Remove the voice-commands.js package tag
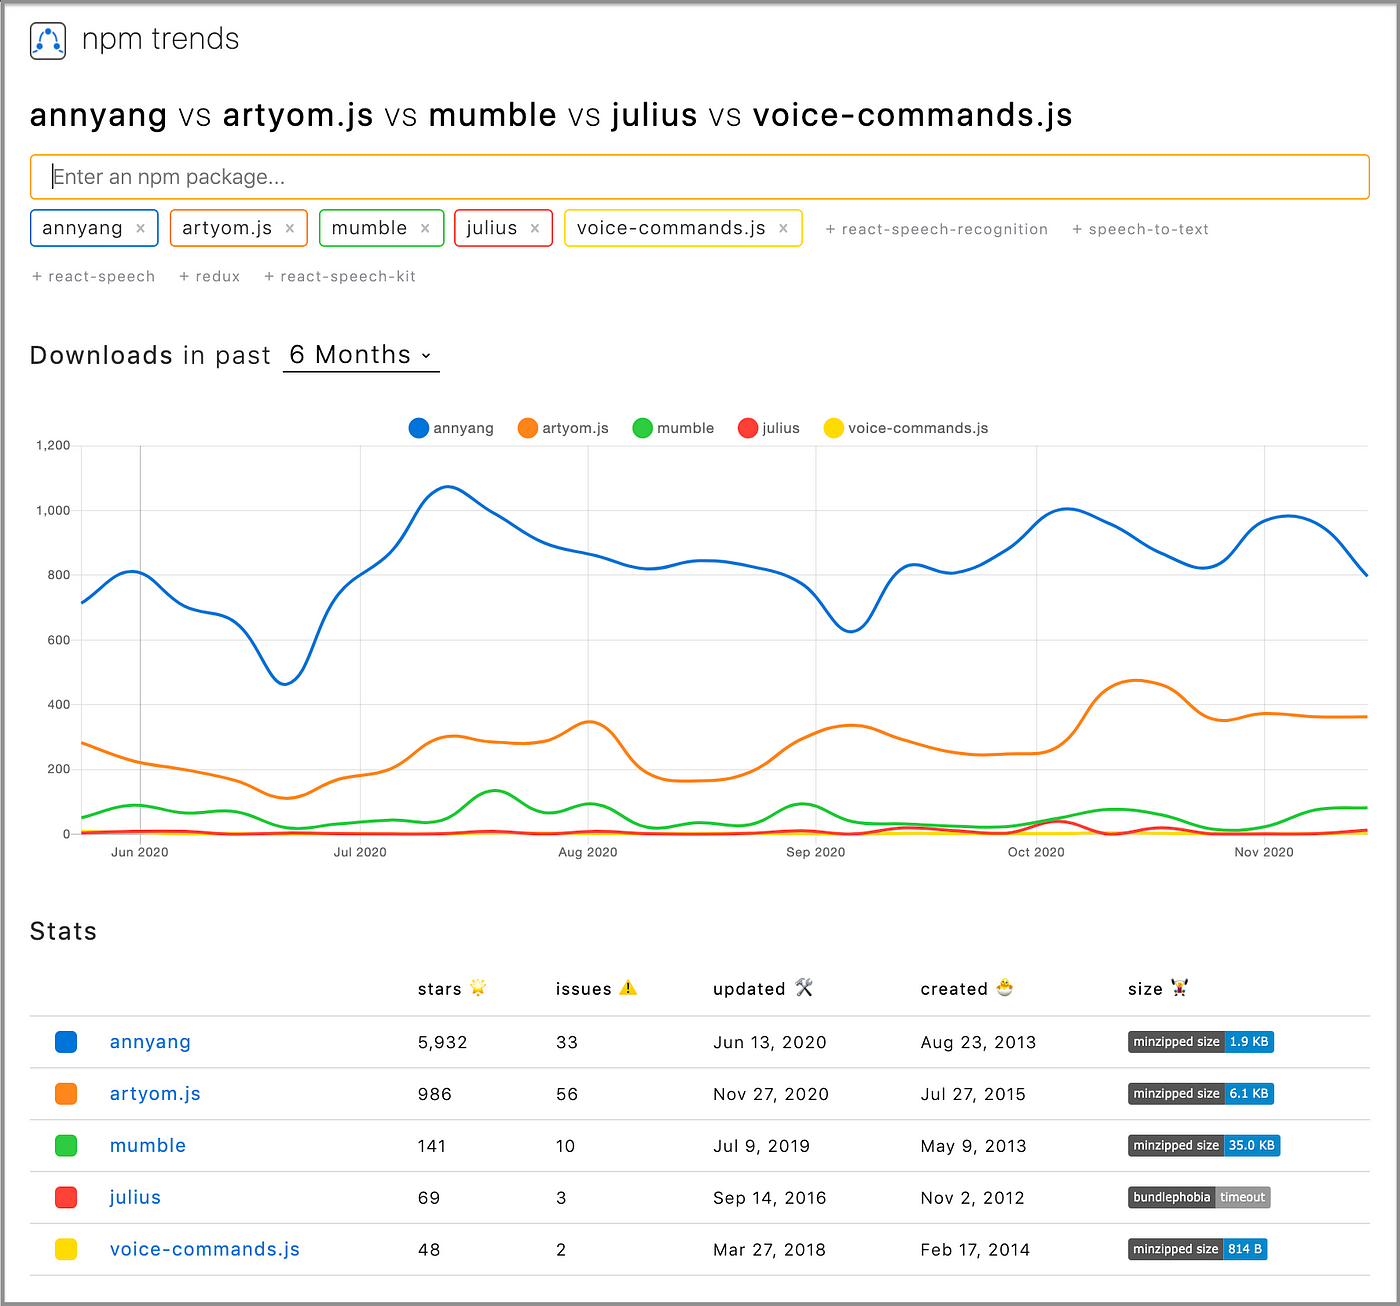The image size is (1400, 1306). point(784,229)
